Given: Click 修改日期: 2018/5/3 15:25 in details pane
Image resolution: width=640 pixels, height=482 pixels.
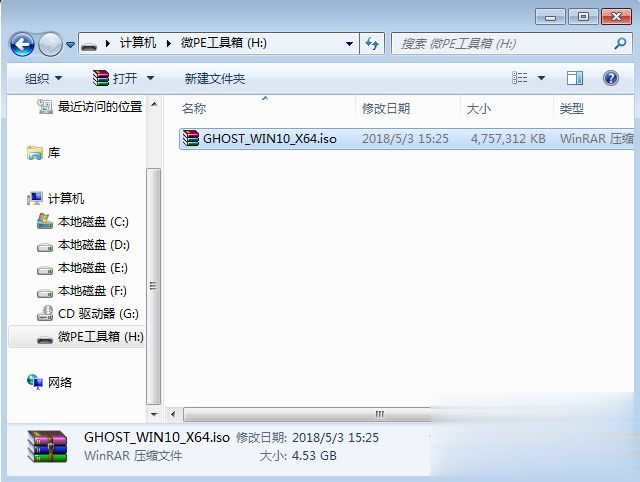Looking at the screenshot, I should (307, 438).
